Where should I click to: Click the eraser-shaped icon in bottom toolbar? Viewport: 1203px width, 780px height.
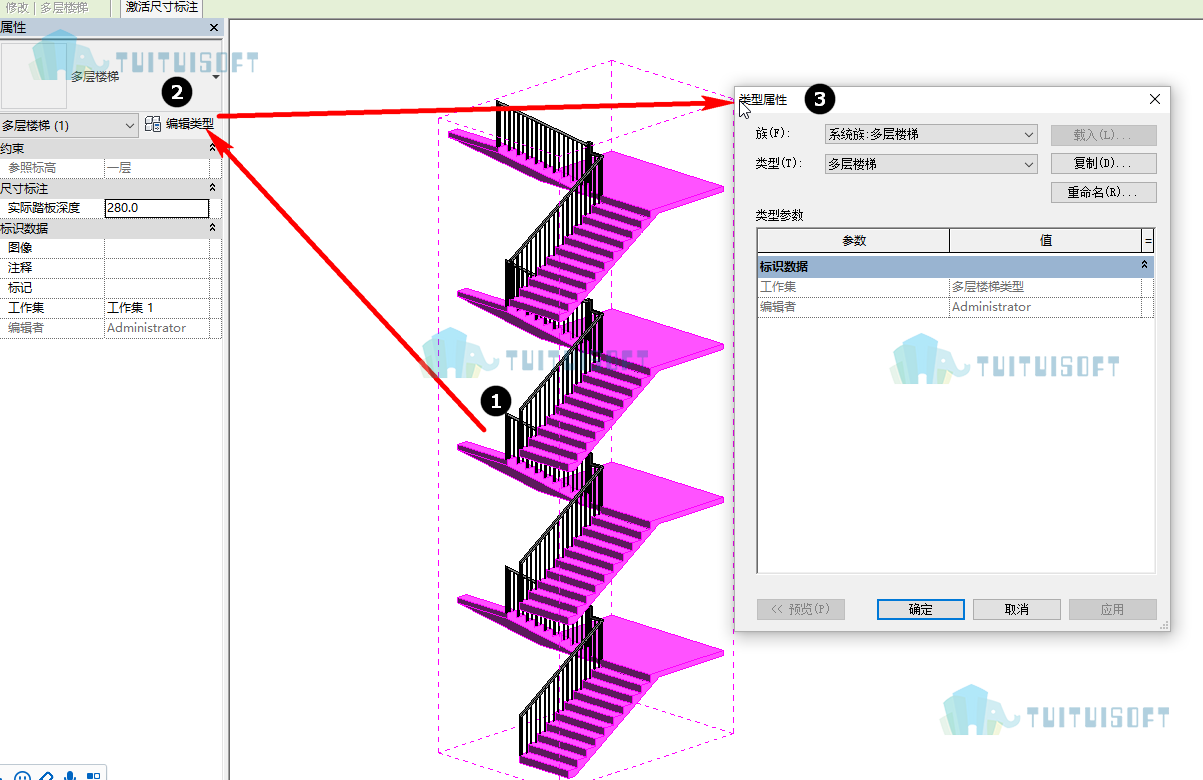tap(46, 776)
